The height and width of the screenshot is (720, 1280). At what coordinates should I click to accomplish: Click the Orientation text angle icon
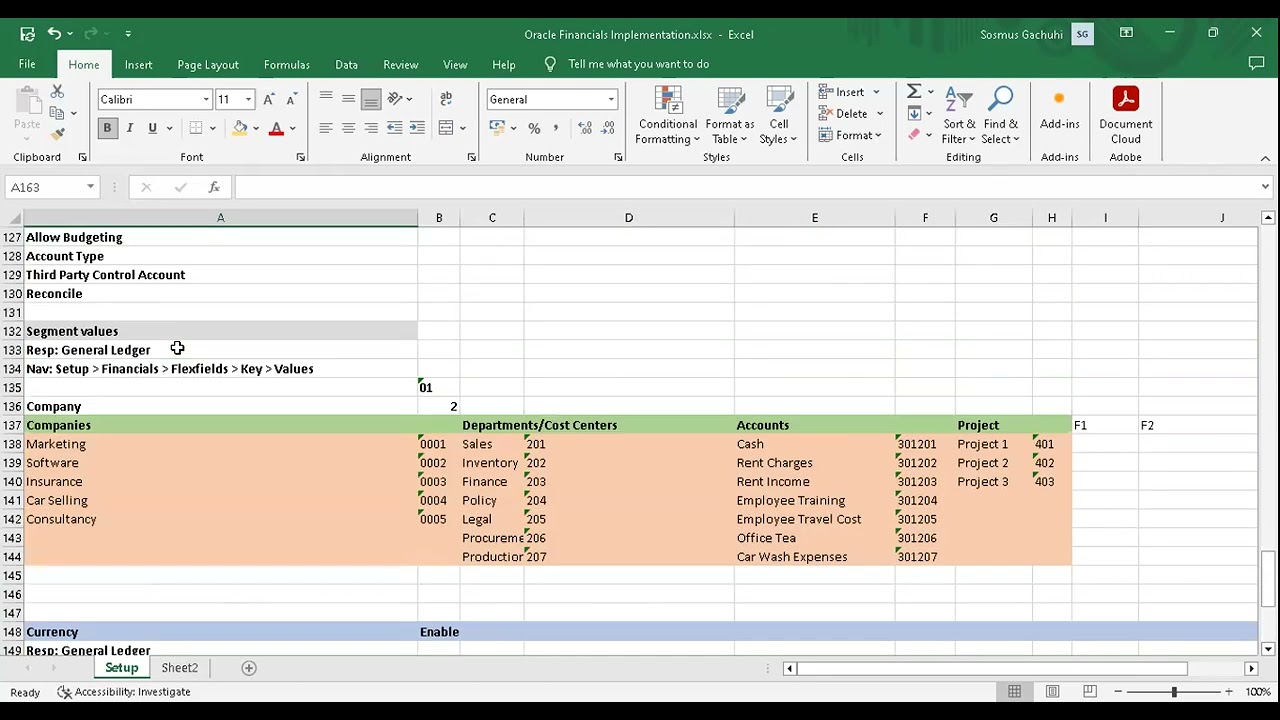coord(395,98)
